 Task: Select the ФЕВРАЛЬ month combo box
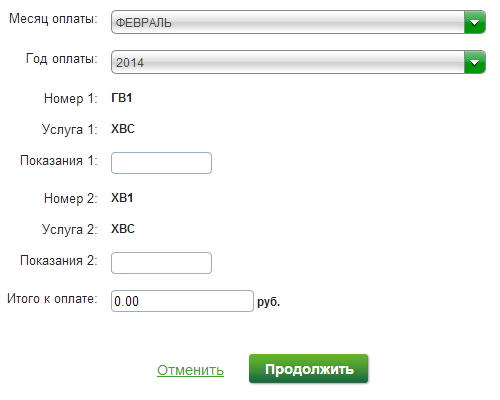pos(298,22)
